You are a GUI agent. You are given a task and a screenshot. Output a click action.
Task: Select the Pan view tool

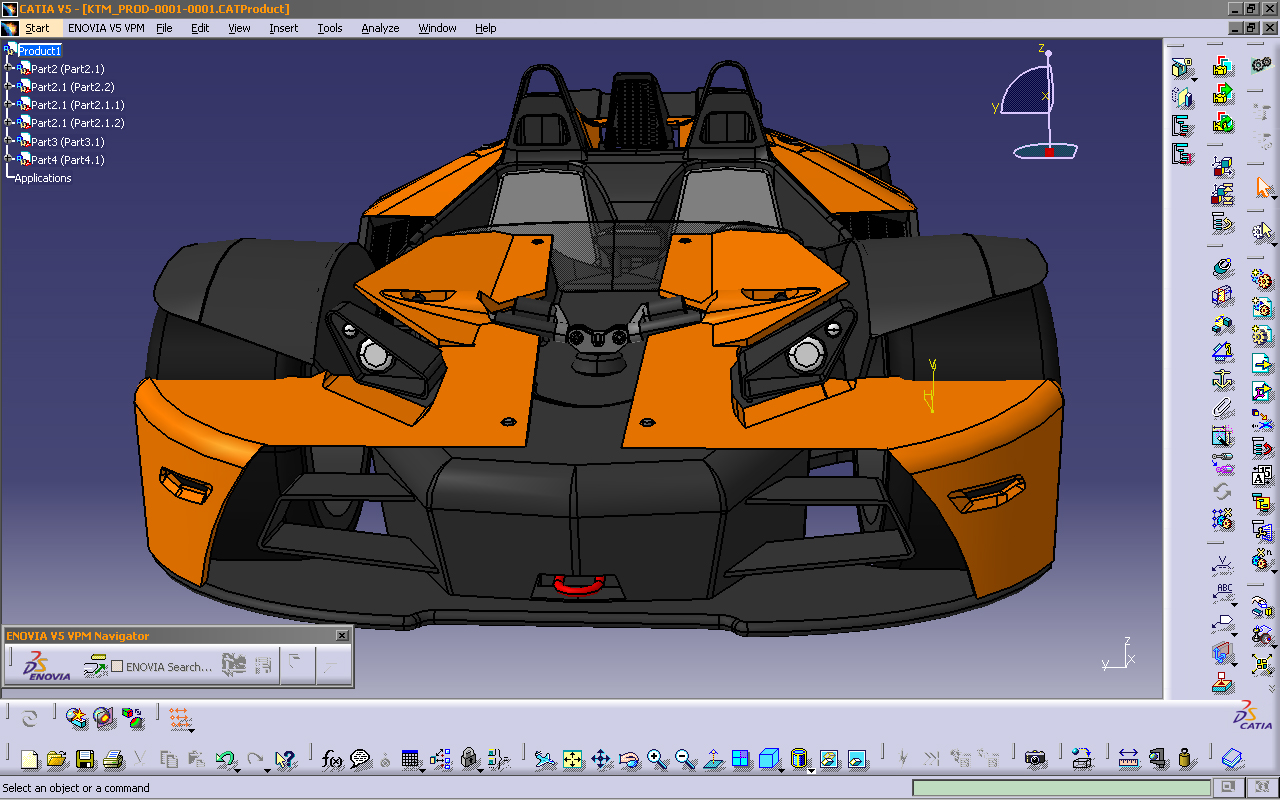(x=601, y=760)
